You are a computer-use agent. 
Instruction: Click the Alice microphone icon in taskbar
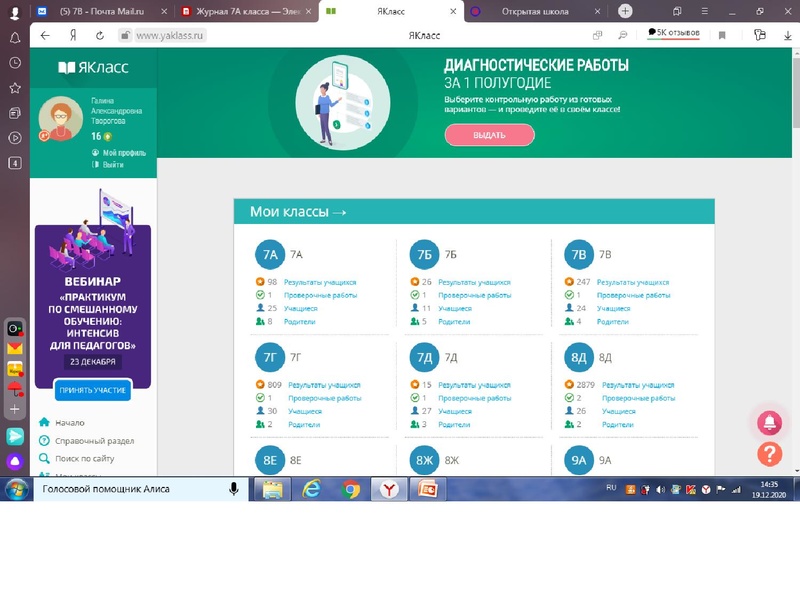(234, 489)
